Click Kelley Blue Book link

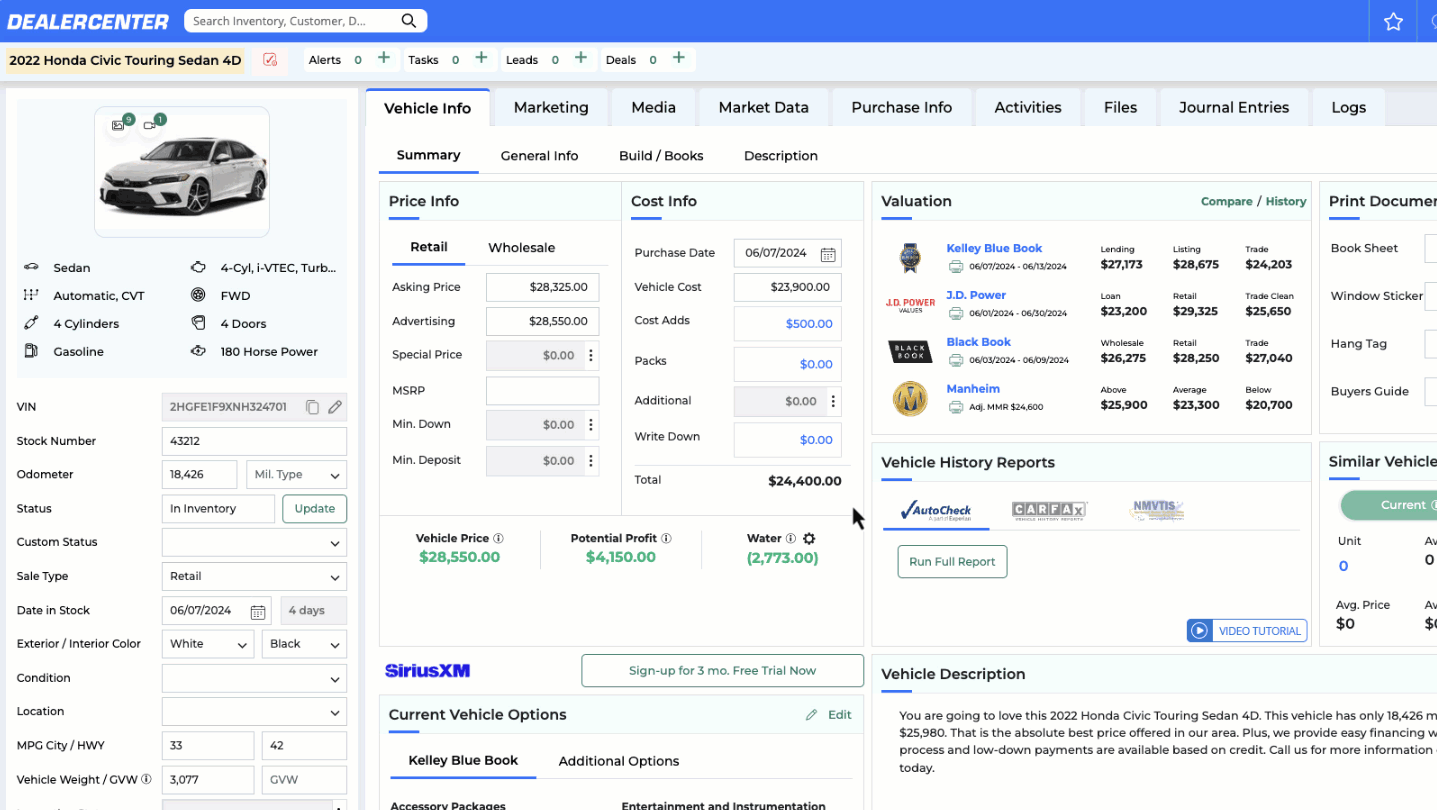tap(994, 248)
